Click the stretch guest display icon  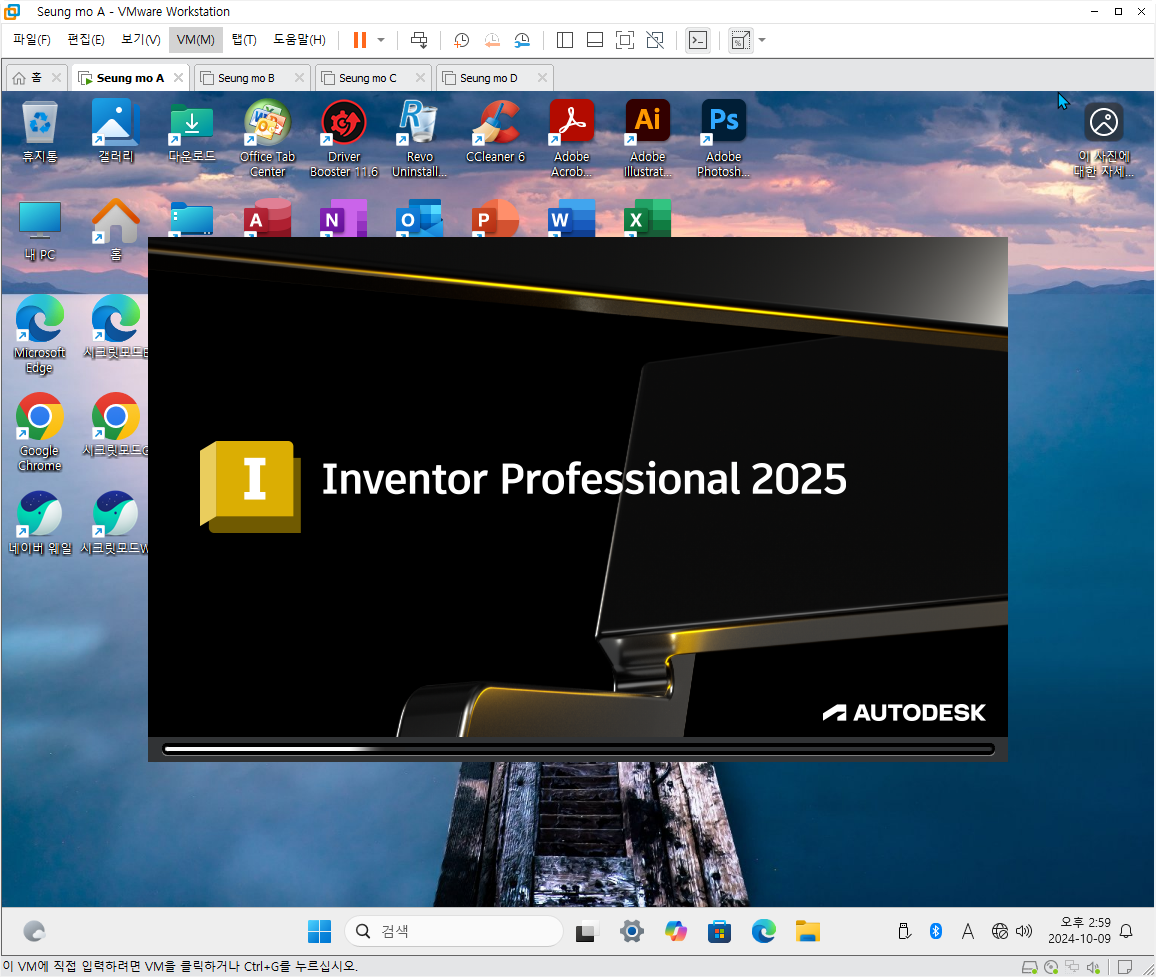740,40
